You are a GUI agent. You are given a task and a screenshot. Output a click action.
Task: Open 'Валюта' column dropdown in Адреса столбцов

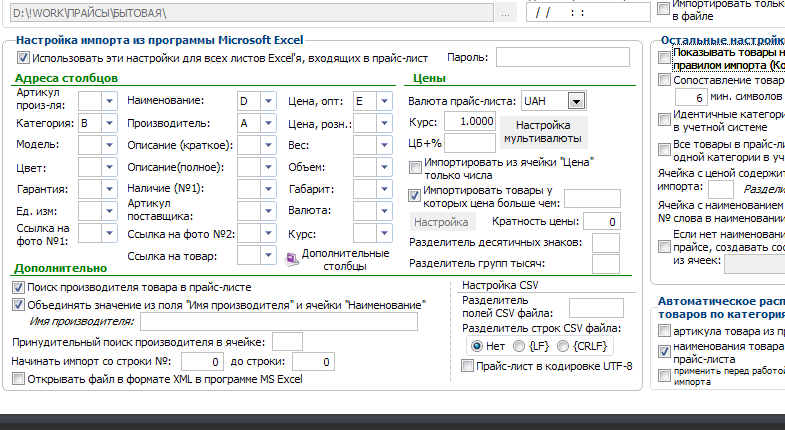click(x=384, y=211)
